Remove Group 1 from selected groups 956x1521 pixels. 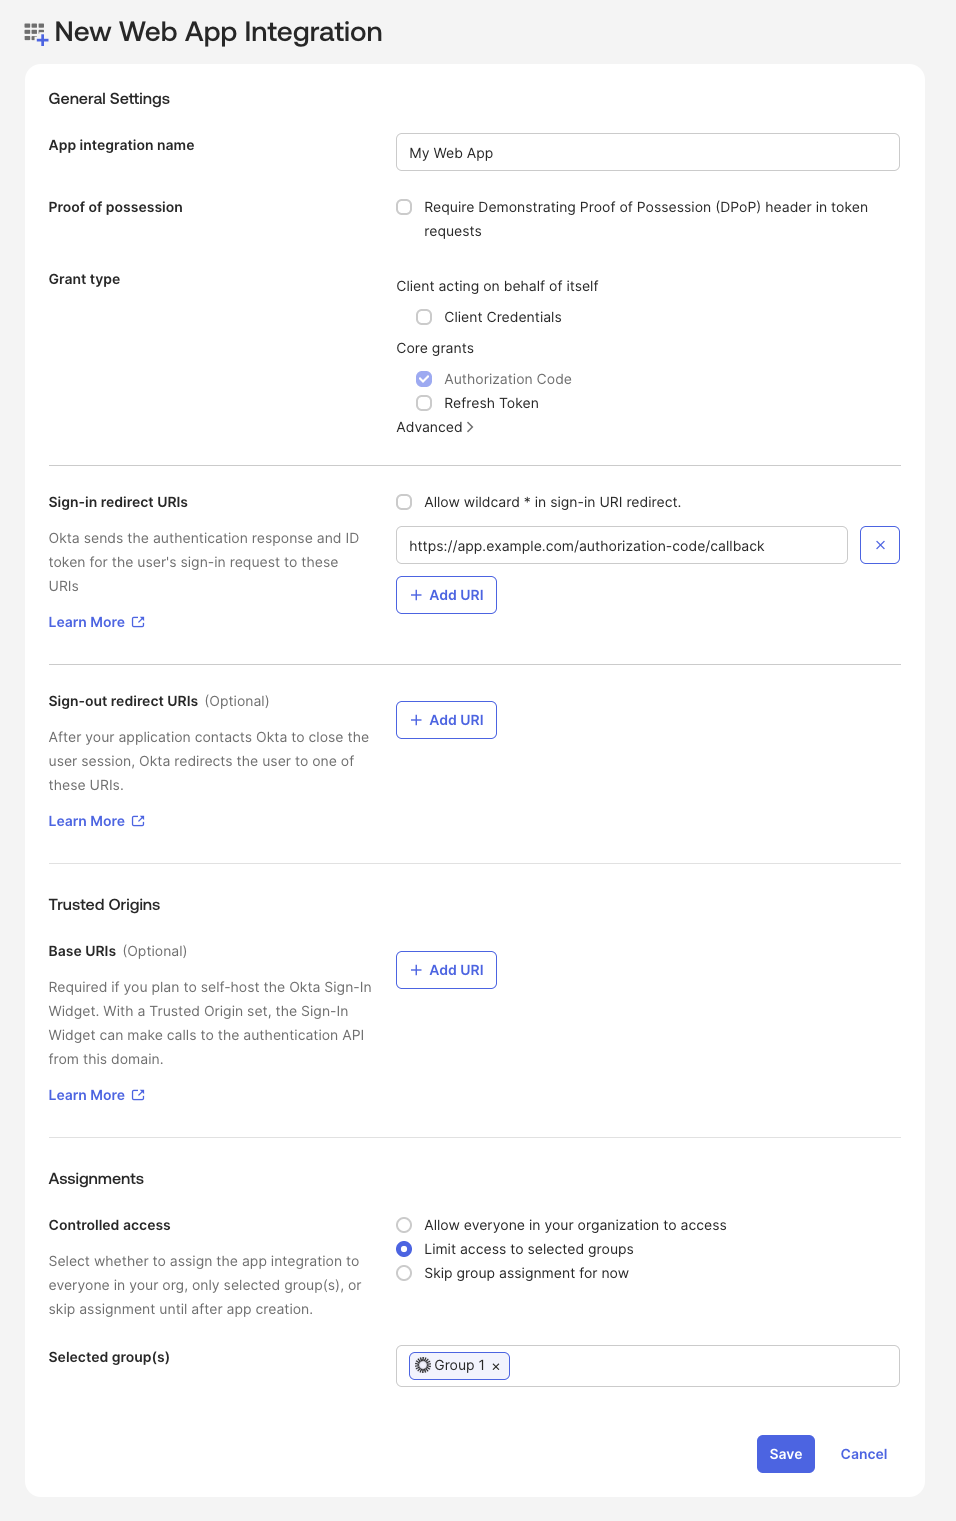[496, 1365]
